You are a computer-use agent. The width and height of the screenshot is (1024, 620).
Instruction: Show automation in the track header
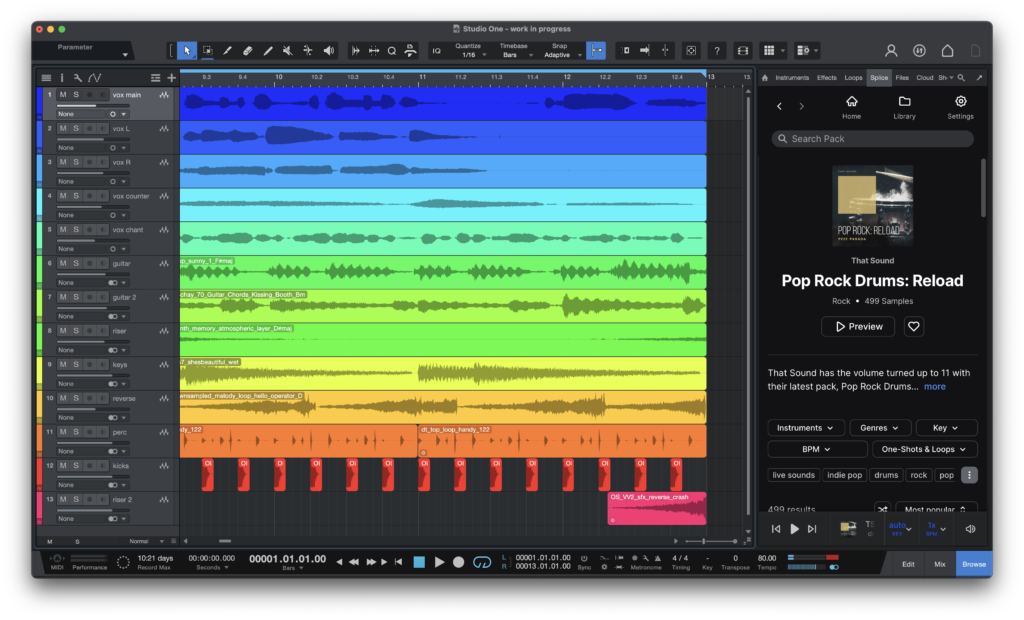pyautogui.click(x=95, y=78)
